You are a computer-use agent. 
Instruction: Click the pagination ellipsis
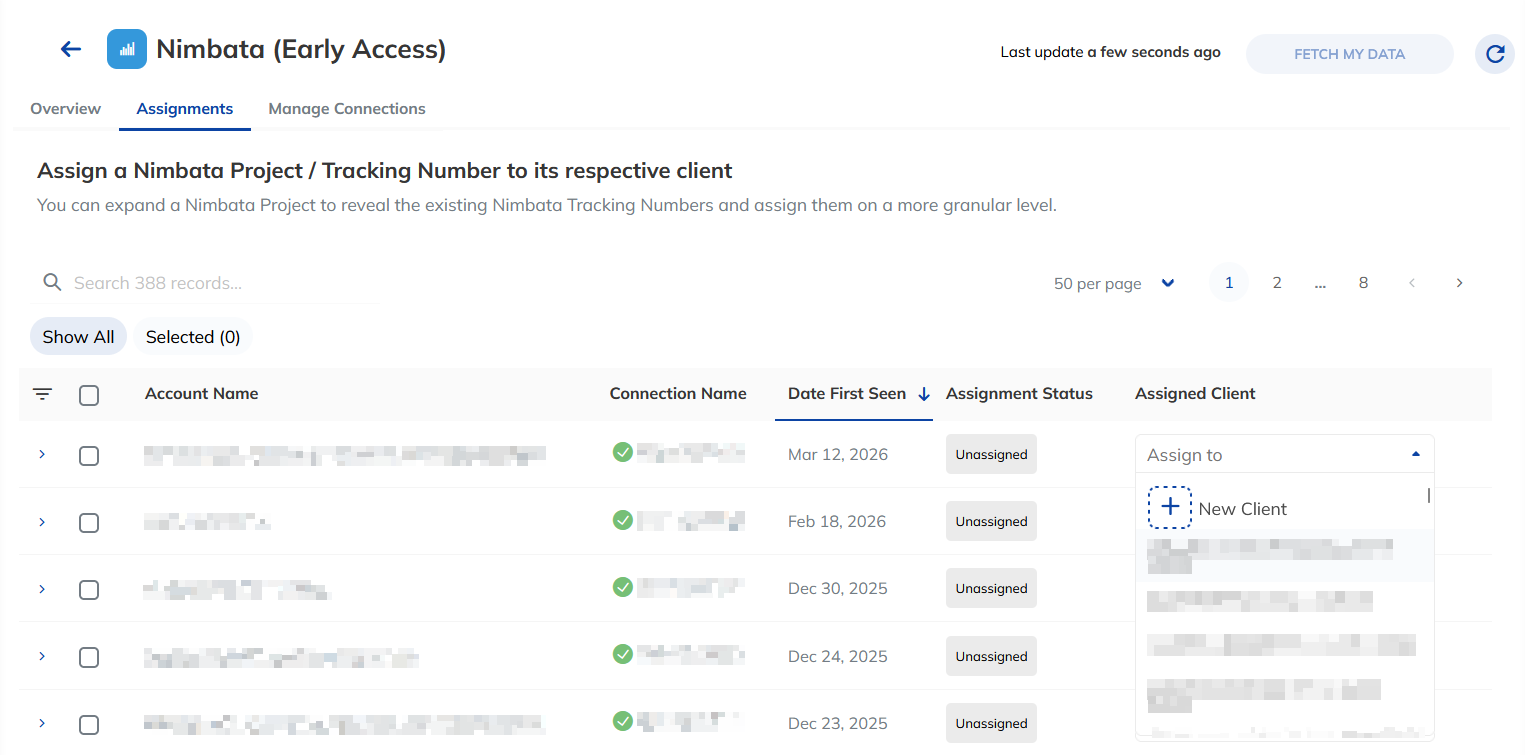(x=1320, y=284)
